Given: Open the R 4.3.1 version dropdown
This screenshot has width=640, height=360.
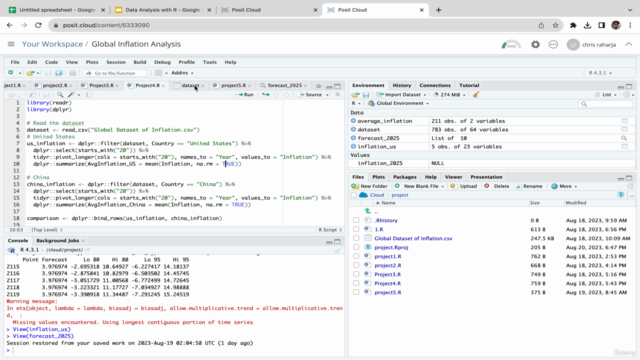Looking at the screenshot, I should click(x=600, y=73).
